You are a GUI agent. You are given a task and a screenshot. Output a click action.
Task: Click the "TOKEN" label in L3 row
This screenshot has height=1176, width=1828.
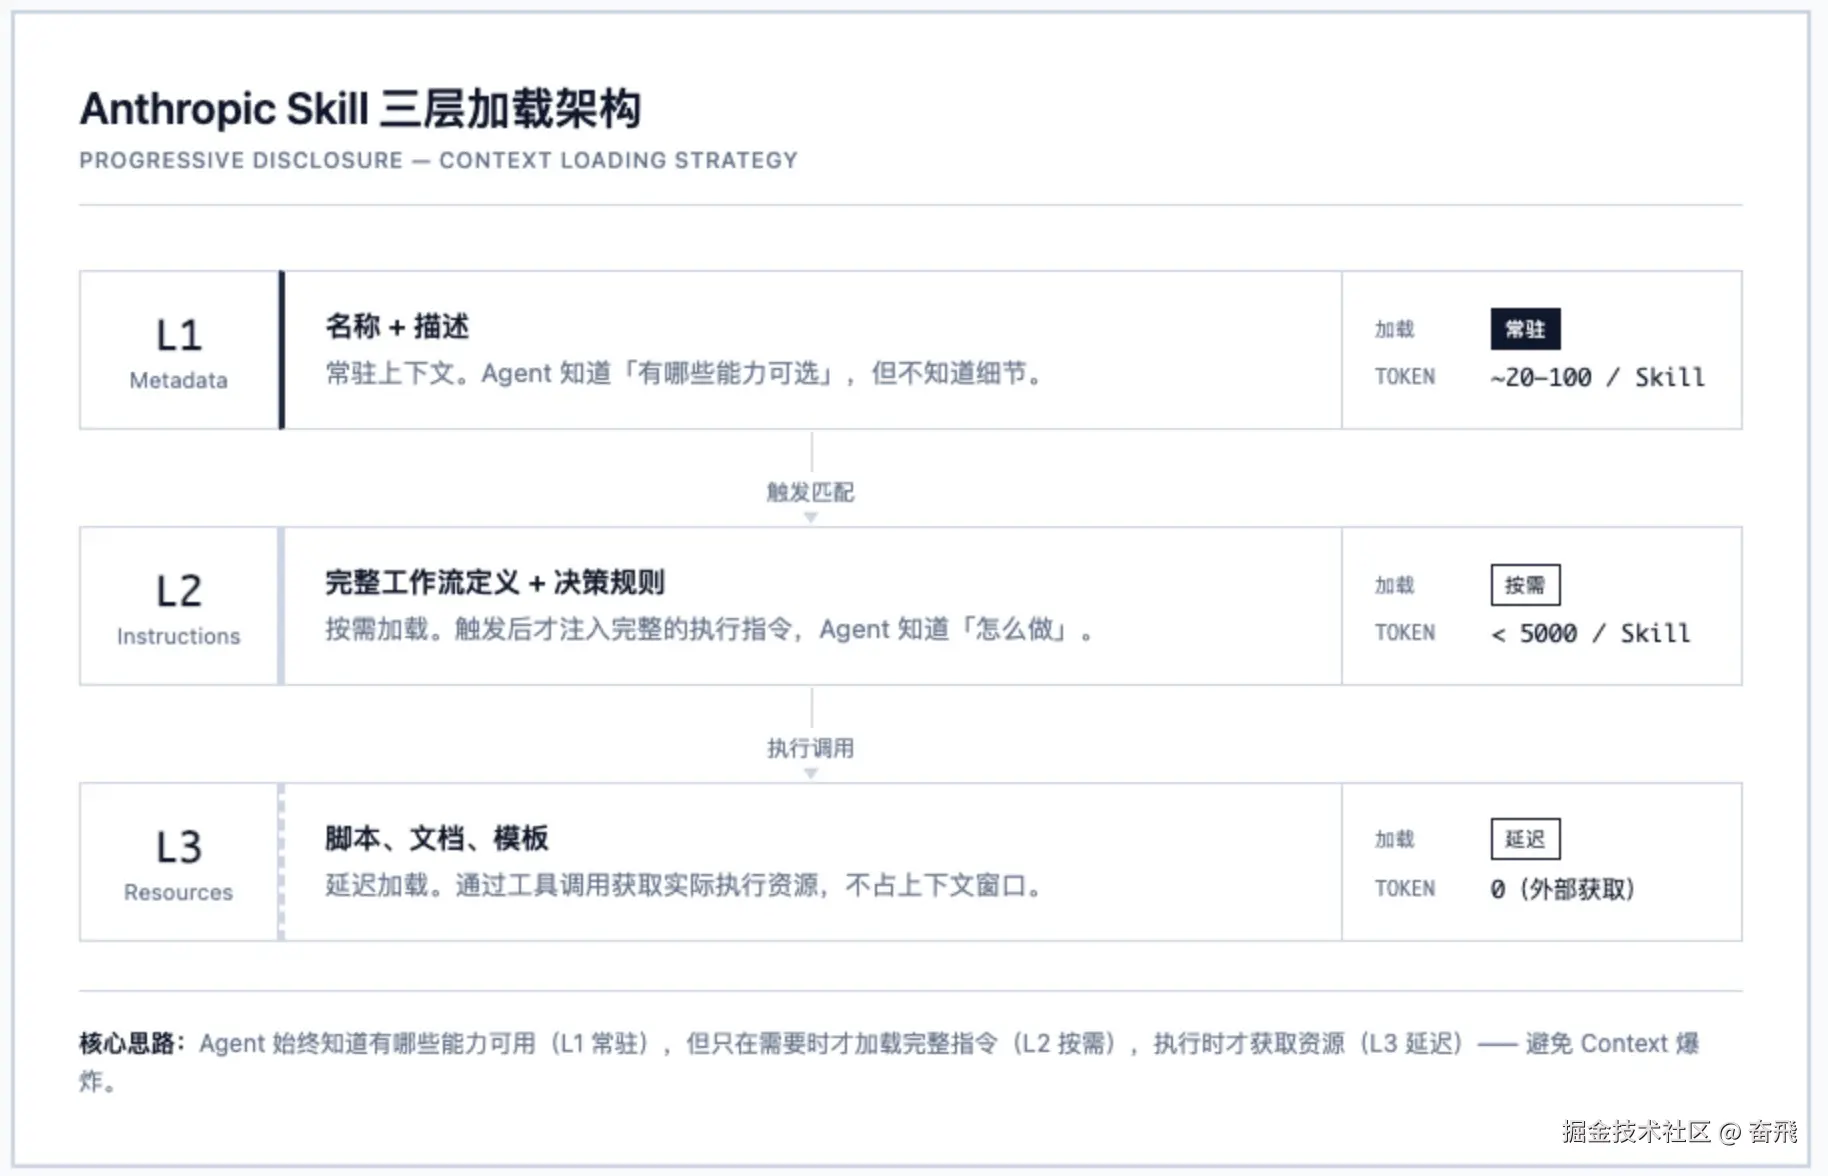coord(1405,889)
